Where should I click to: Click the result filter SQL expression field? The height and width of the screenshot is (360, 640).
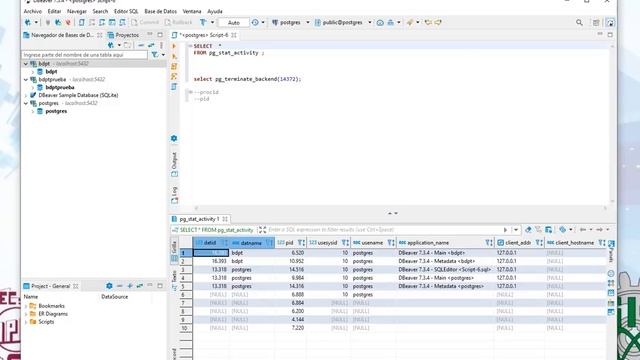tap(384, 230)
